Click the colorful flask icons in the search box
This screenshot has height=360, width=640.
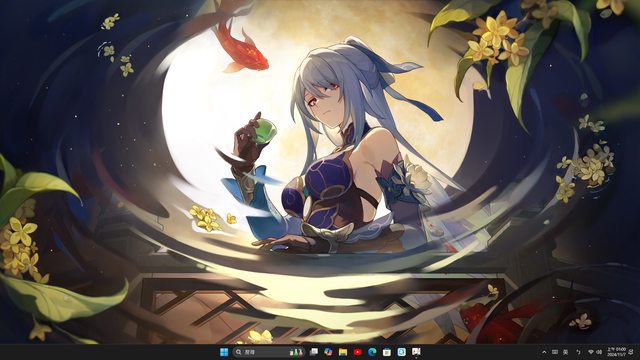pos(297,352)
